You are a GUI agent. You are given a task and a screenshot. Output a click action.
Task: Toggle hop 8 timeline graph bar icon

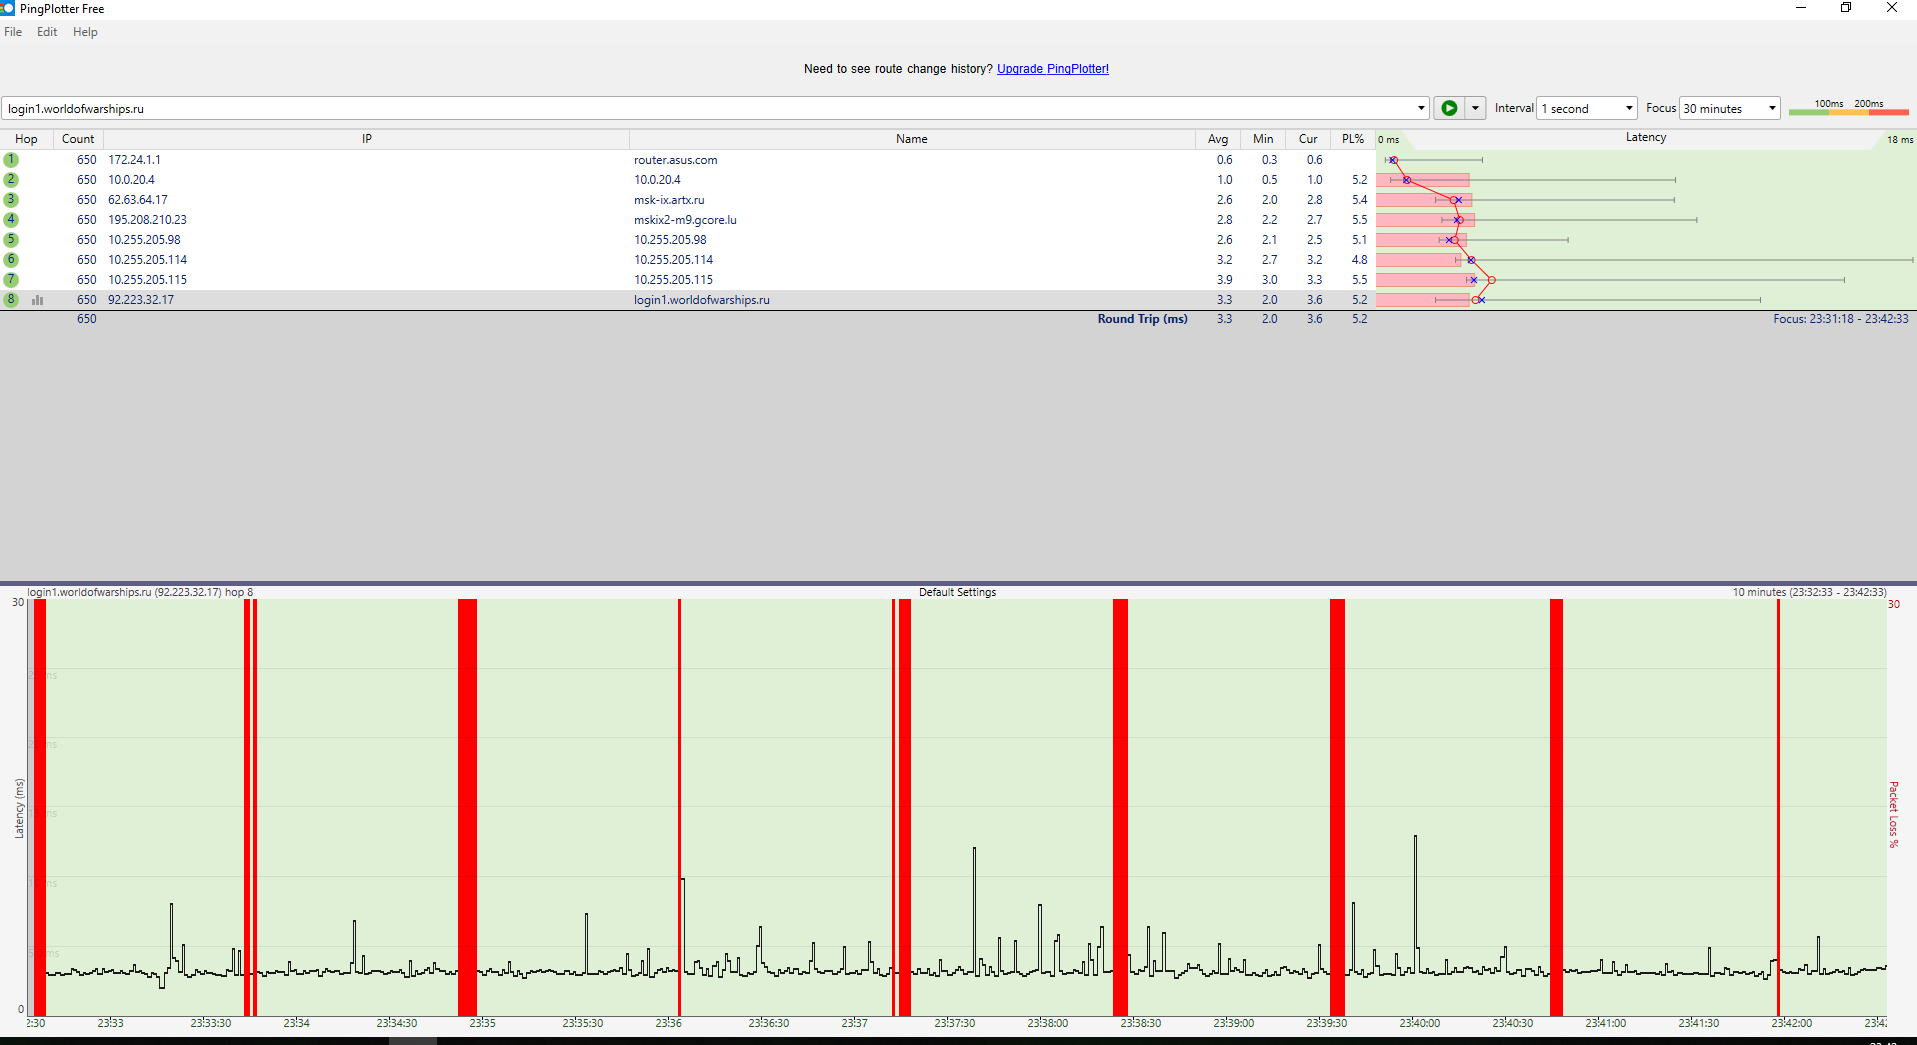point(38,300)
